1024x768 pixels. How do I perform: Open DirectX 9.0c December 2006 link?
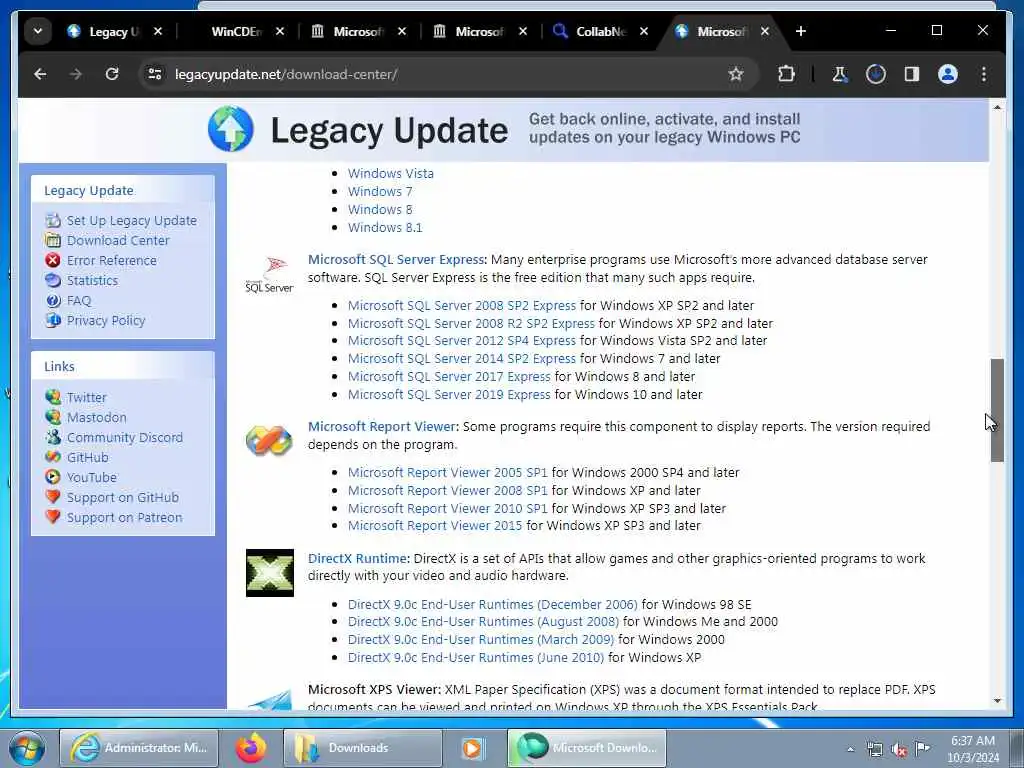(492, 604)
